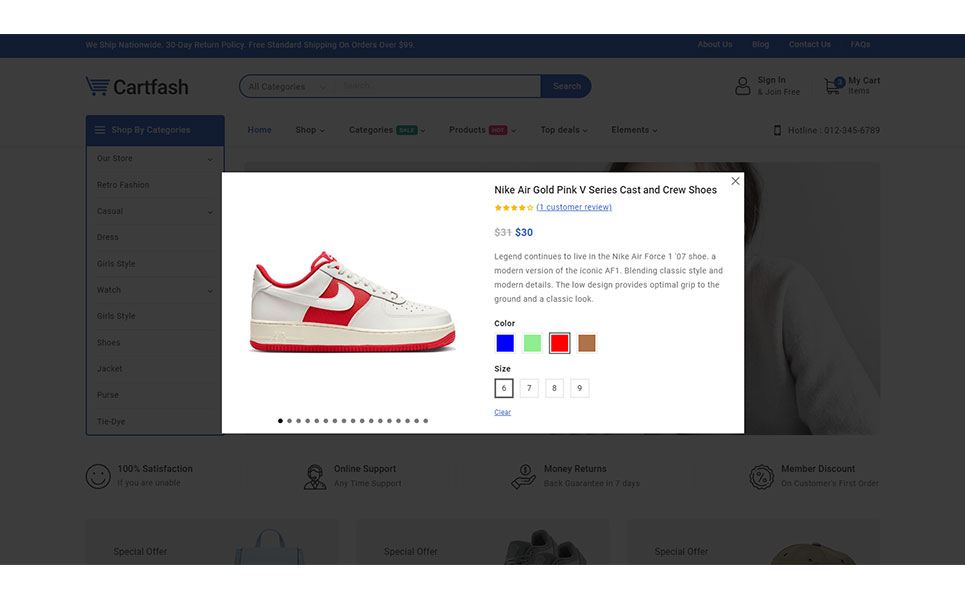Click the Online Support agent icon

pos(315,476)
